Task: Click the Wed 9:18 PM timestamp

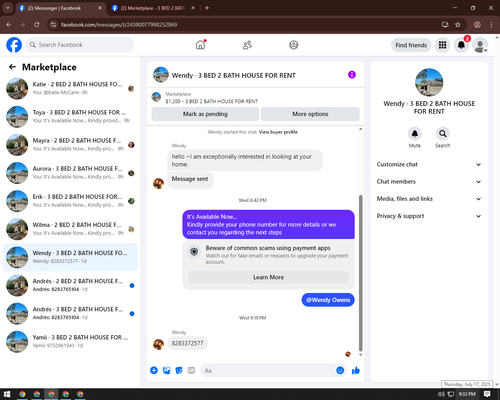Action: [252, 318]
